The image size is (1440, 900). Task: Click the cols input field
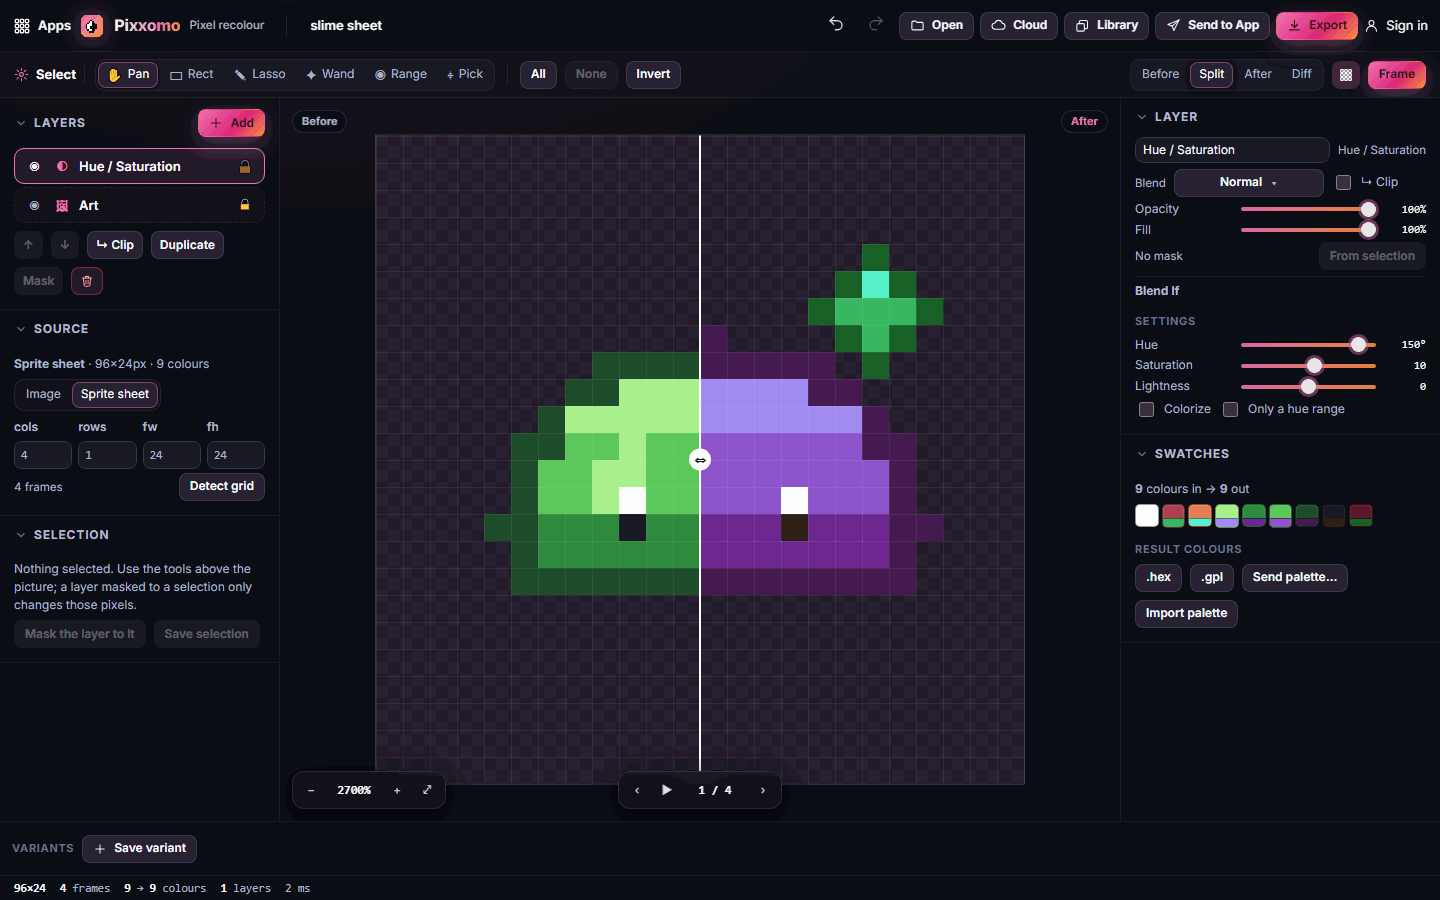pos(43,455)
